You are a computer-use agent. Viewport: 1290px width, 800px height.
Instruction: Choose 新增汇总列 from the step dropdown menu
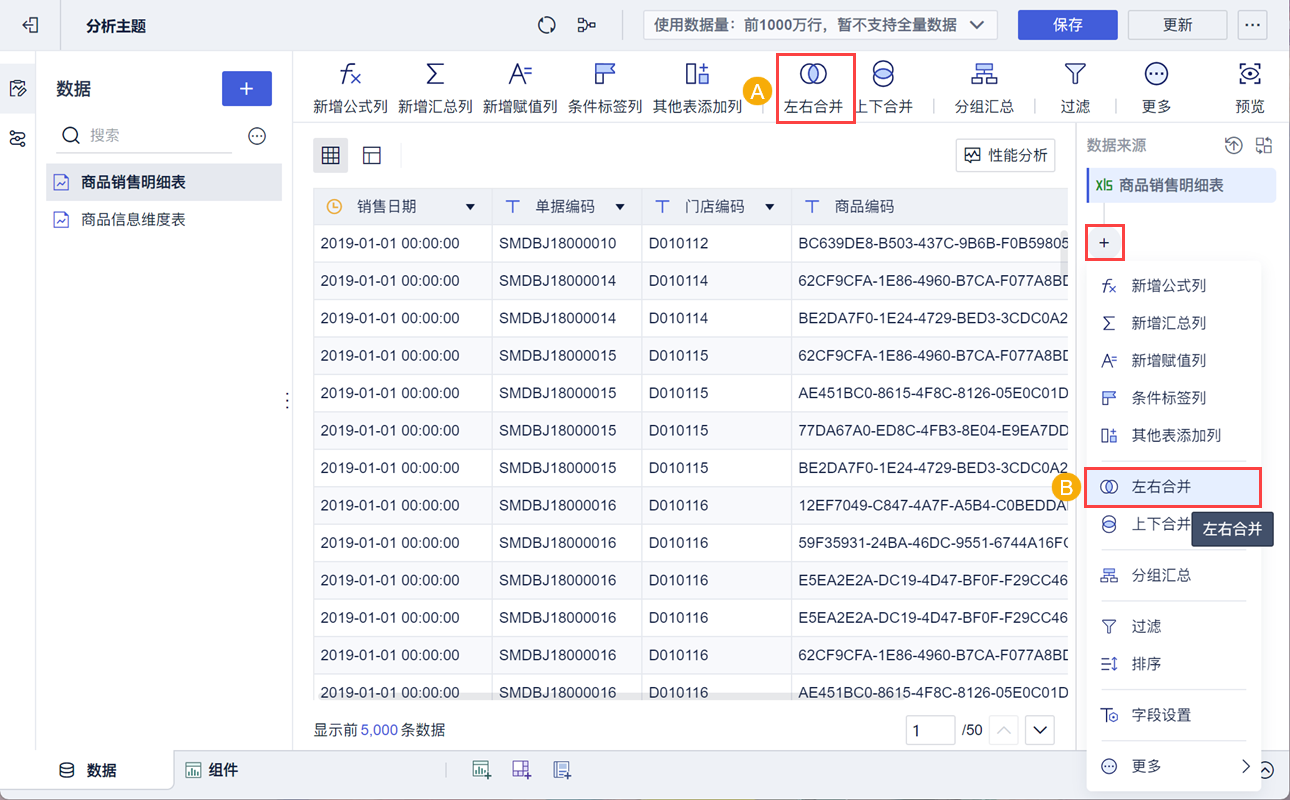(x=1172, y=323)
